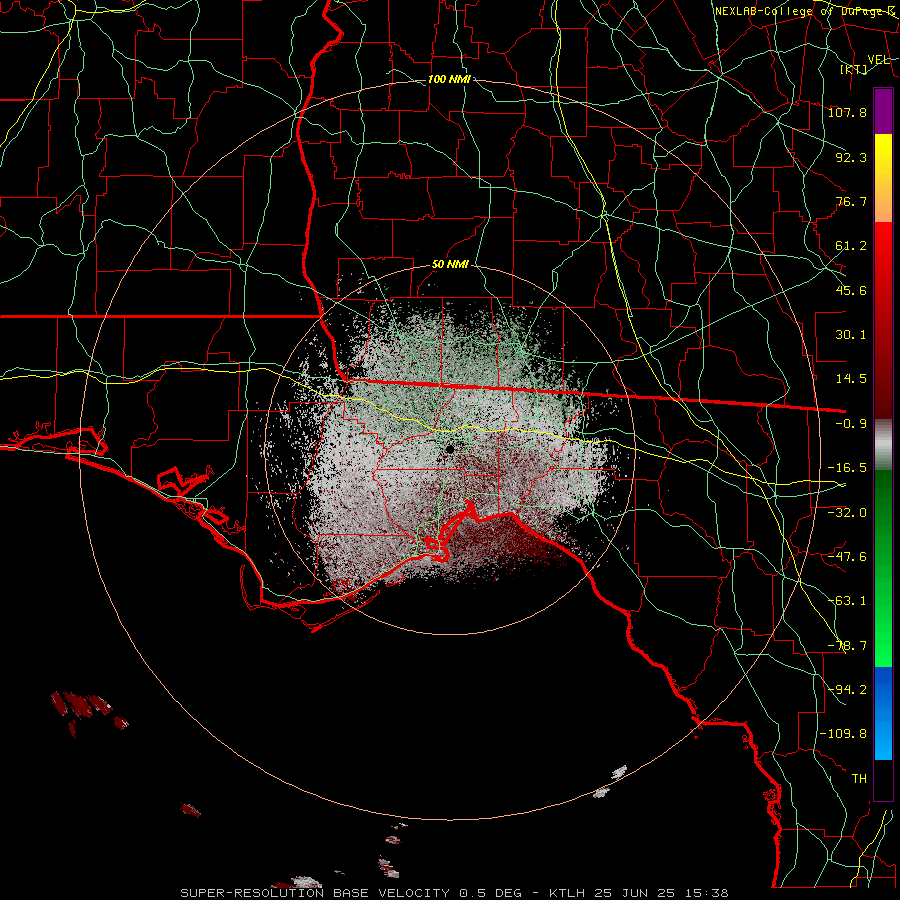Click the -47.6 velocity scale value

[x=847, y=557]
